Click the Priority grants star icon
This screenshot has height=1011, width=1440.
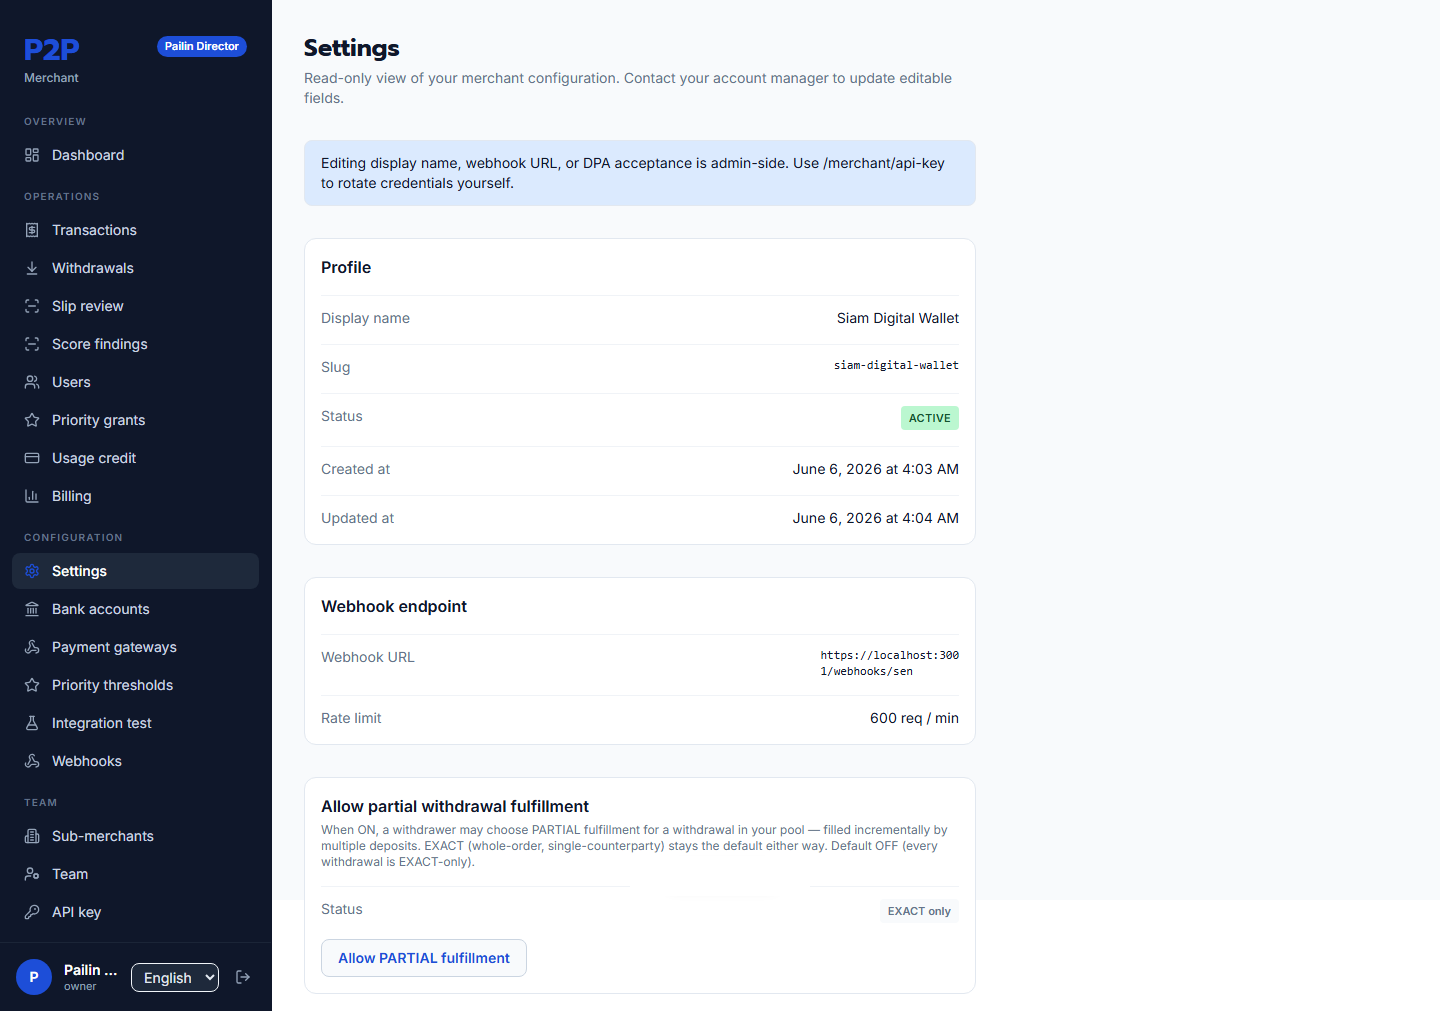point(32,420)
